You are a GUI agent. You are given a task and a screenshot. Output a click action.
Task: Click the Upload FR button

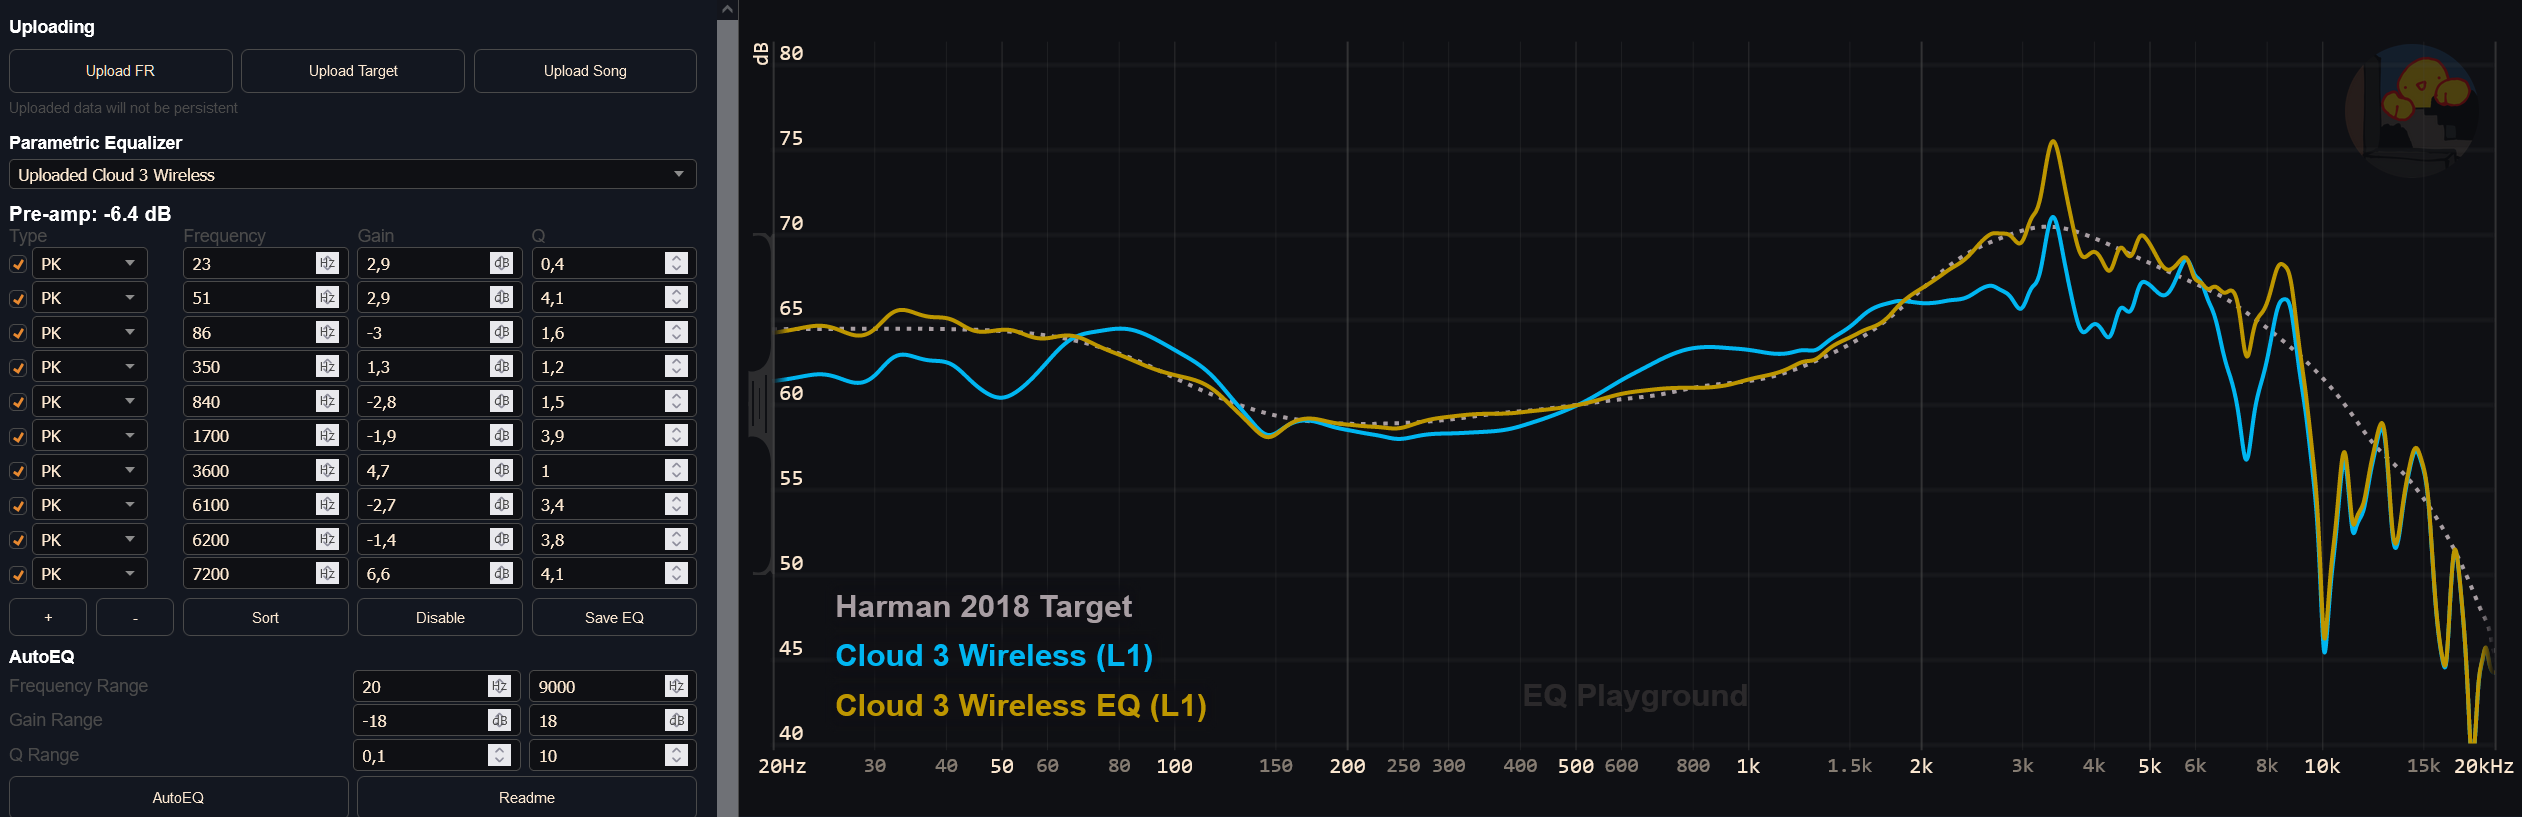tap(120, 71)
